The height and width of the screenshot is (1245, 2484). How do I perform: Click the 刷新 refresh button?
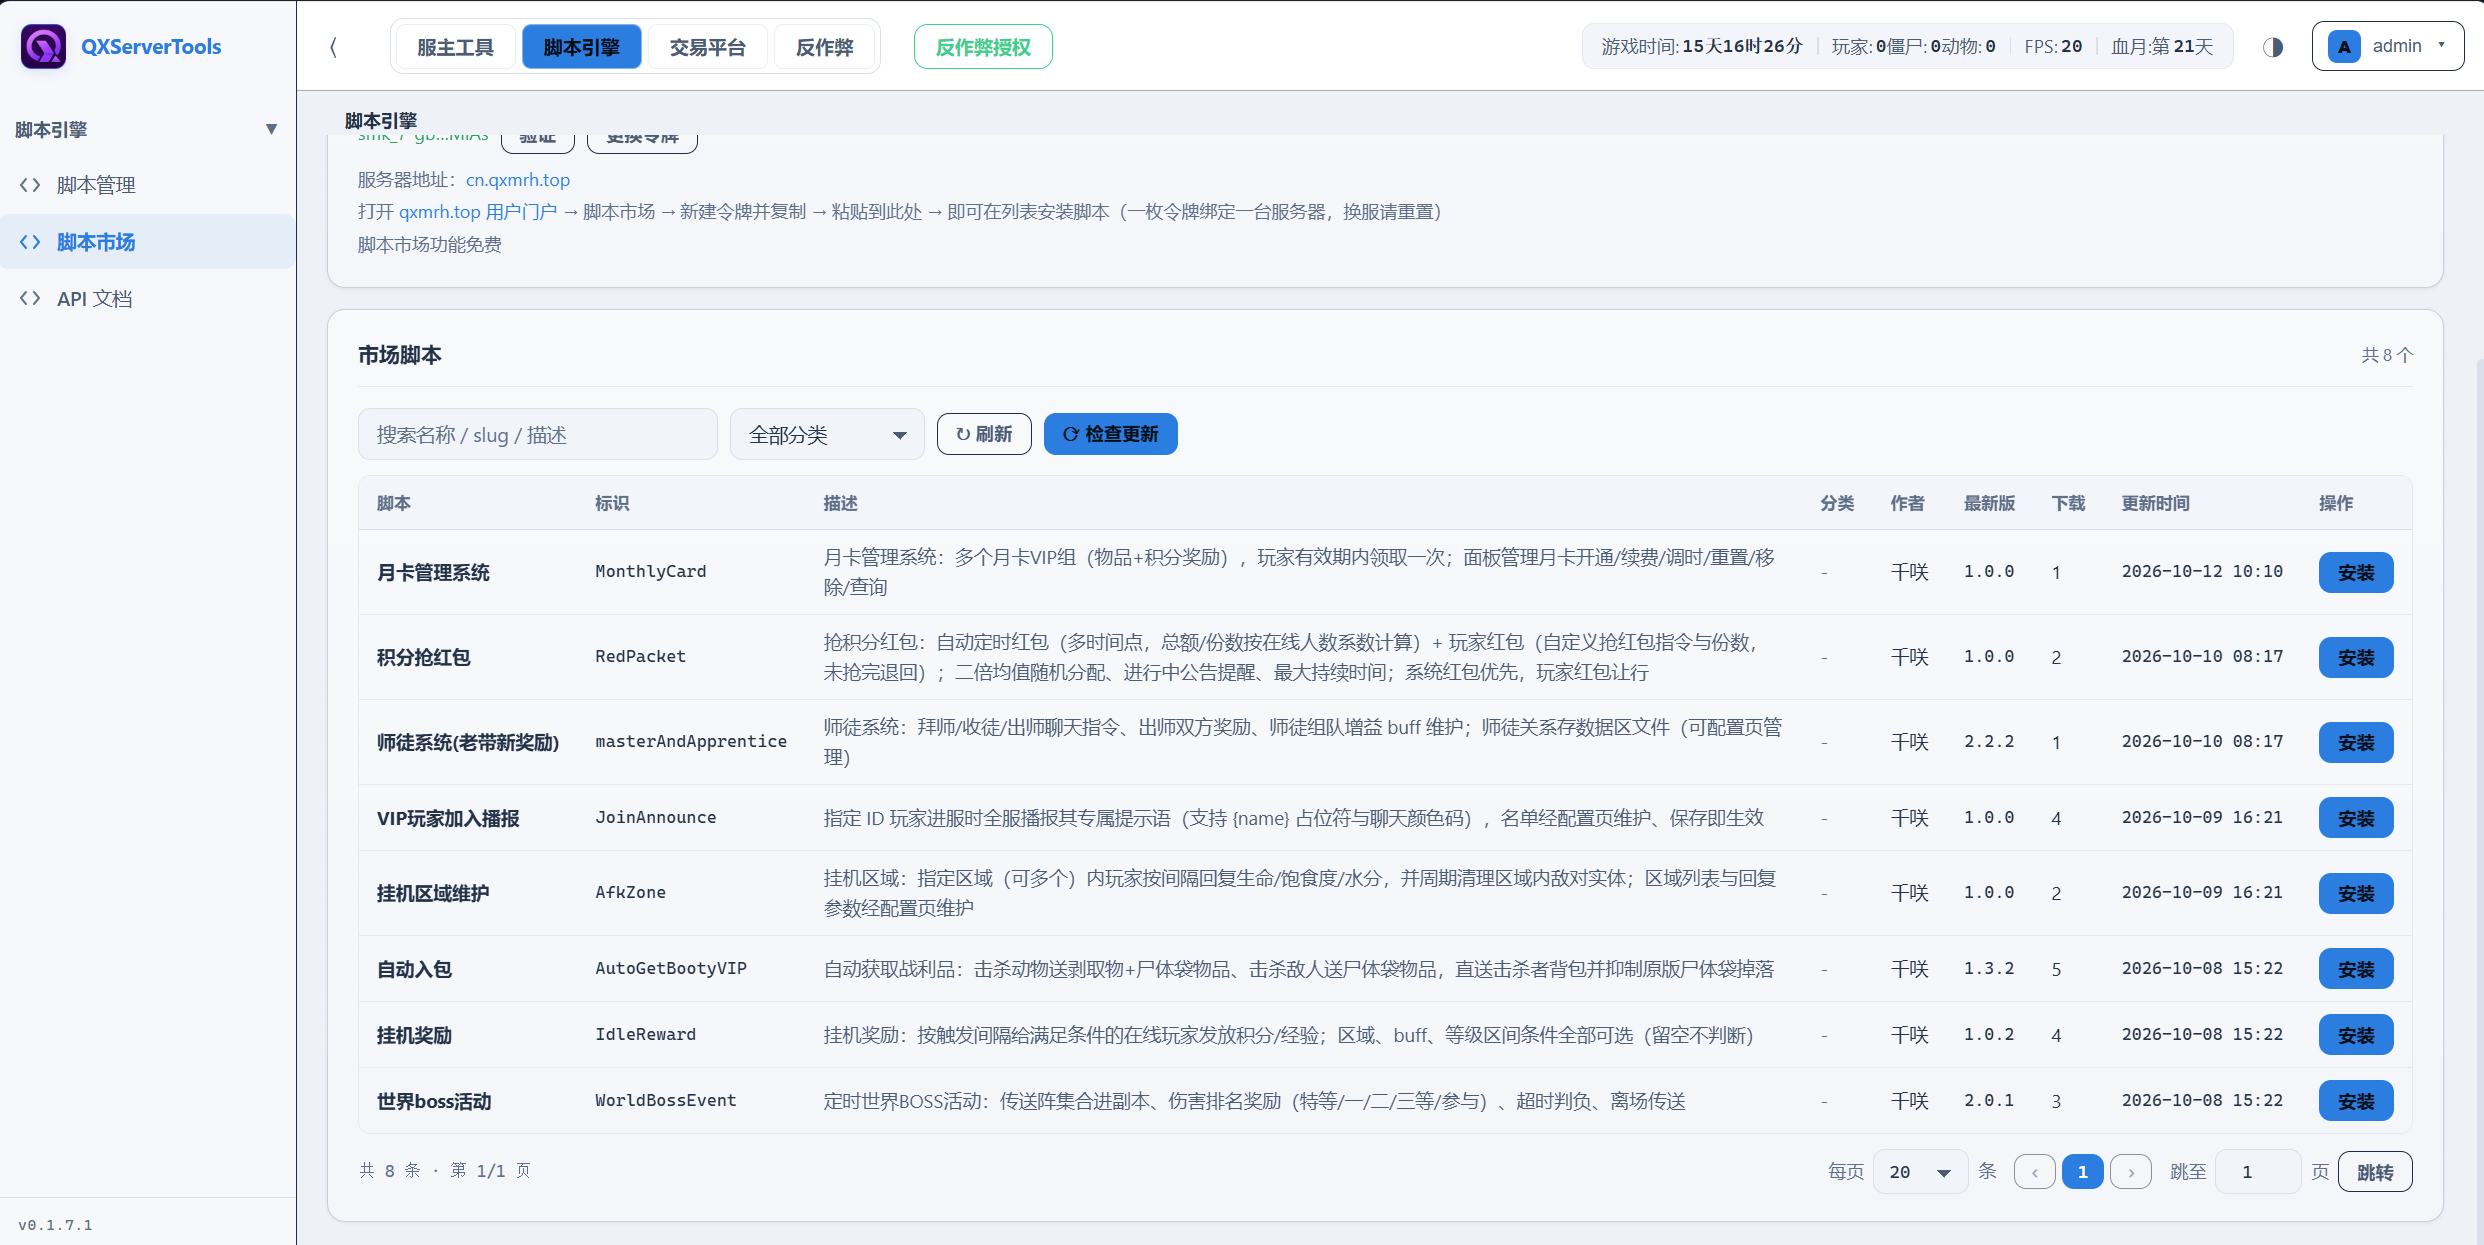984,434
